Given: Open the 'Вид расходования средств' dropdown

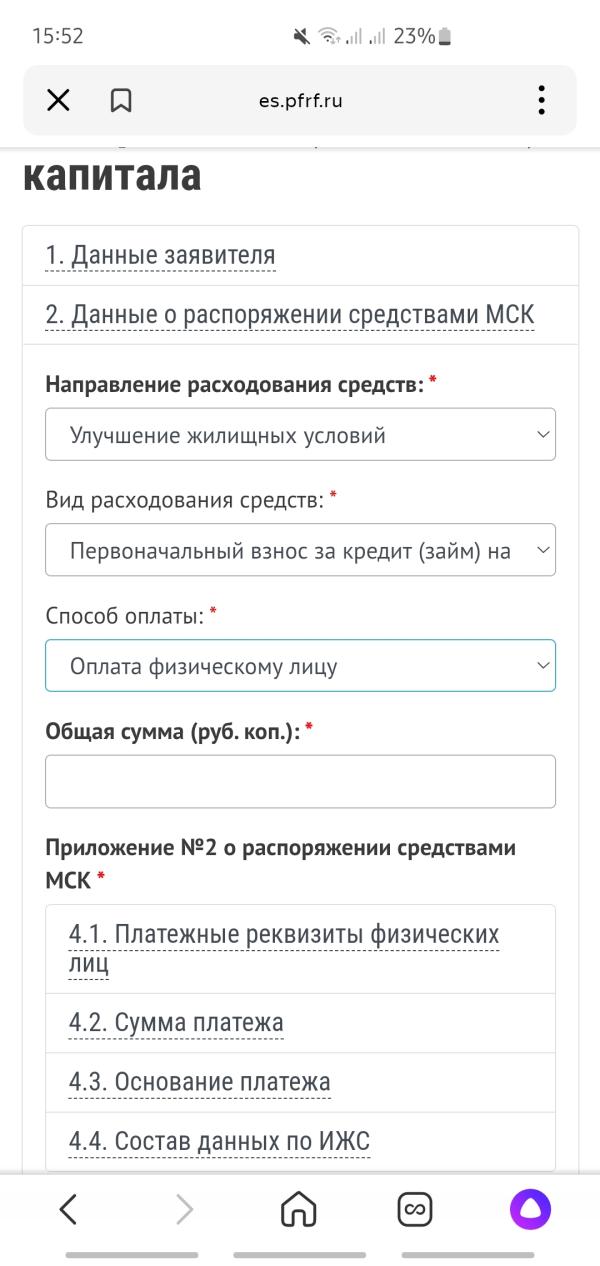Looking at the screenshot, I should 300,550.
